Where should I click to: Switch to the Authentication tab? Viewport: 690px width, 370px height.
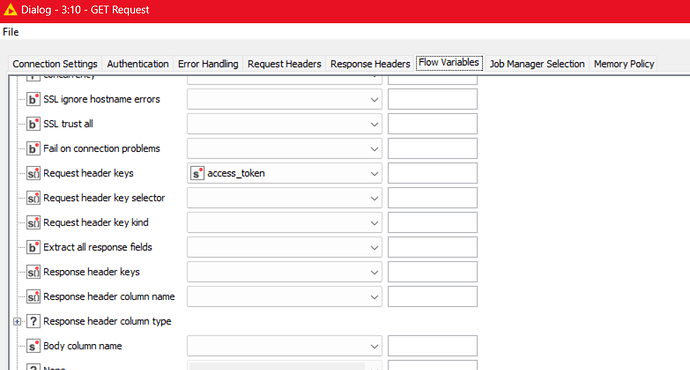[138, 64]
